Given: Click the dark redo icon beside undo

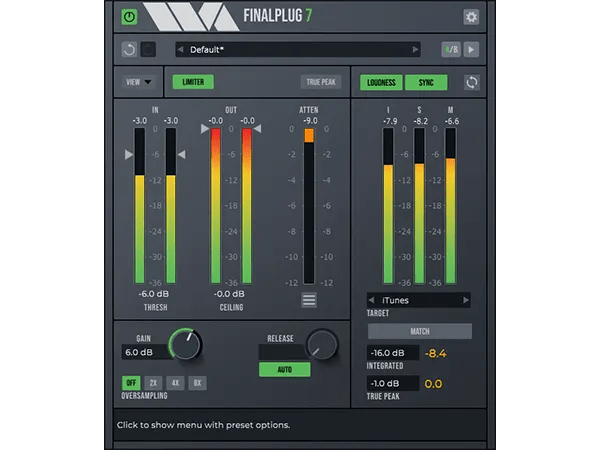Looking at the screenshot, I should point(148,49).
